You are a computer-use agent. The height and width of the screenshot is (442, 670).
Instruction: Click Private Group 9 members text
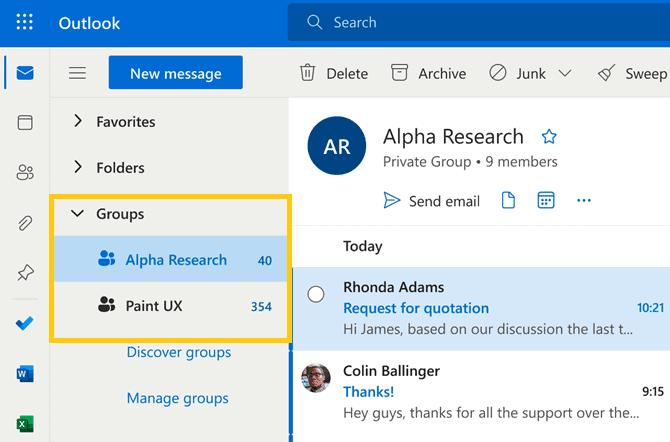tap(470, 162)
